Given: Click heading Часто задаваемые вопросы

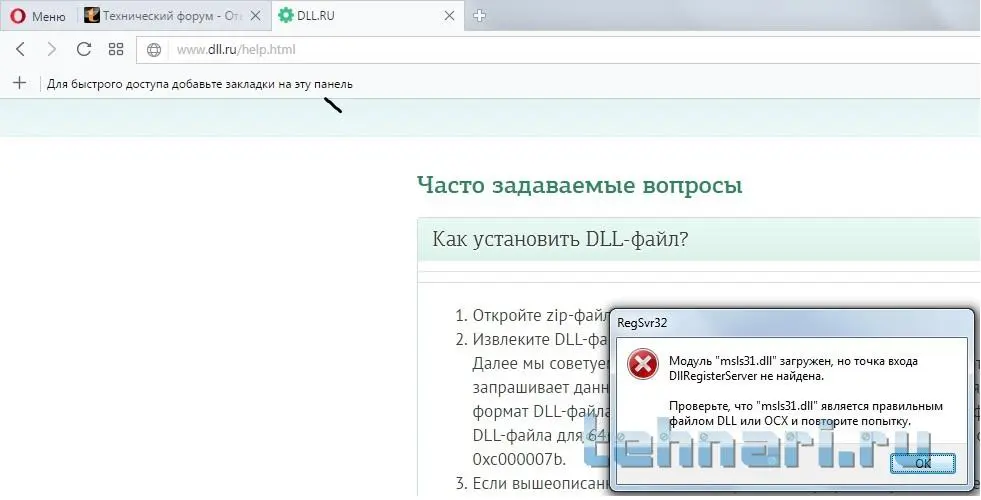Looking at the screenshot, I should (x=579, y=185).
